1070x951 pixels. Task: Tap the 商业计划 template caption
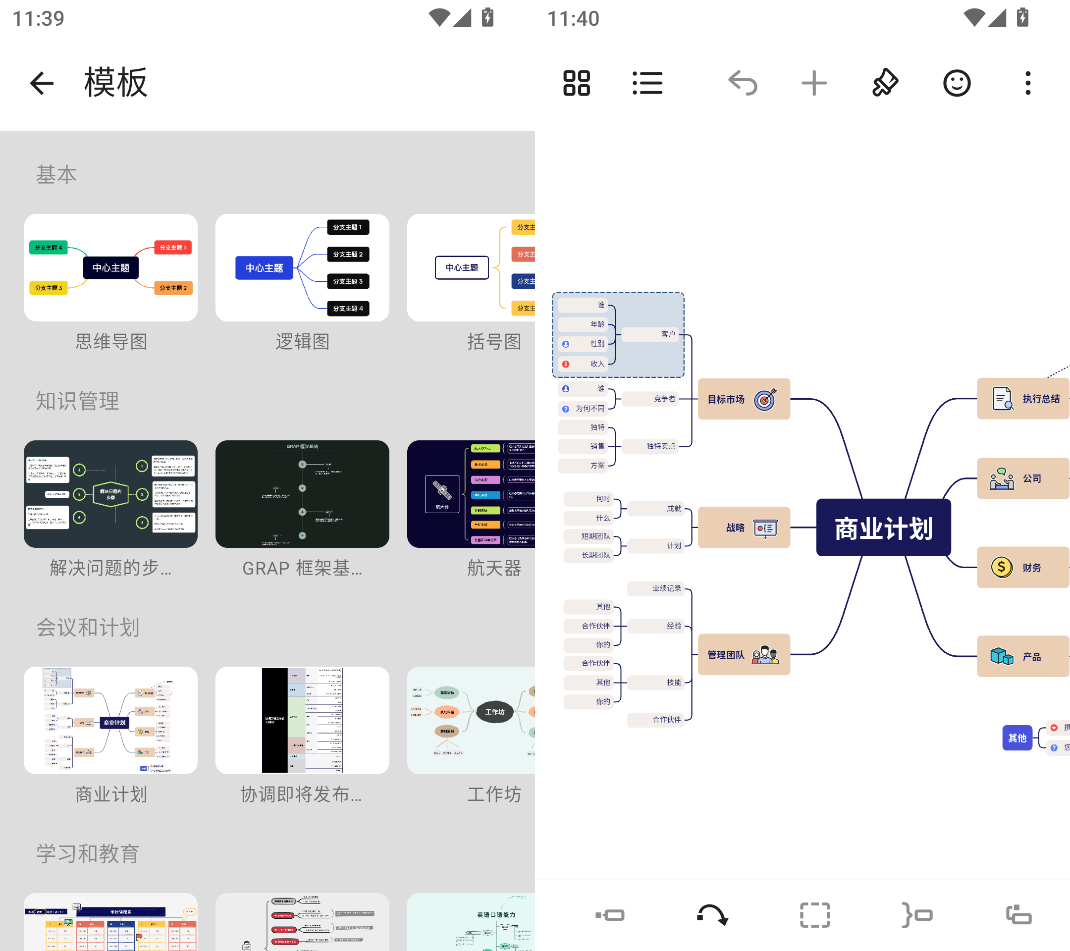[111, 794]
